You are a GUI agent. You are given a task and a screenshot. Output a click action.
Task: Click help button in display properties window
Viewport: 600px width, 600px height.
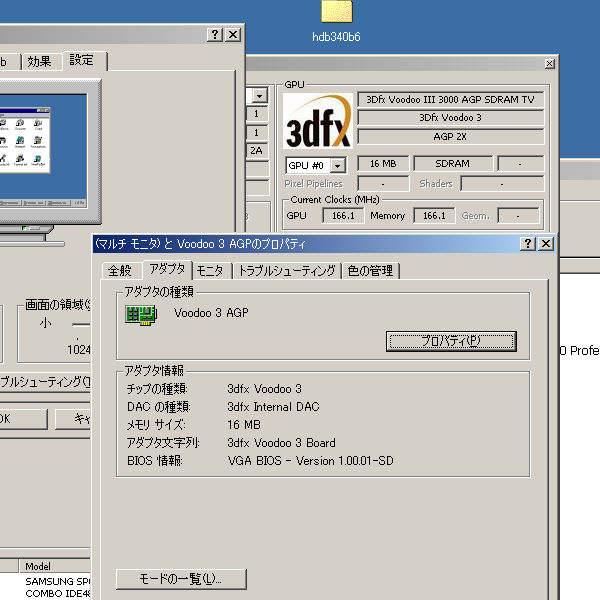coord(215,35)
